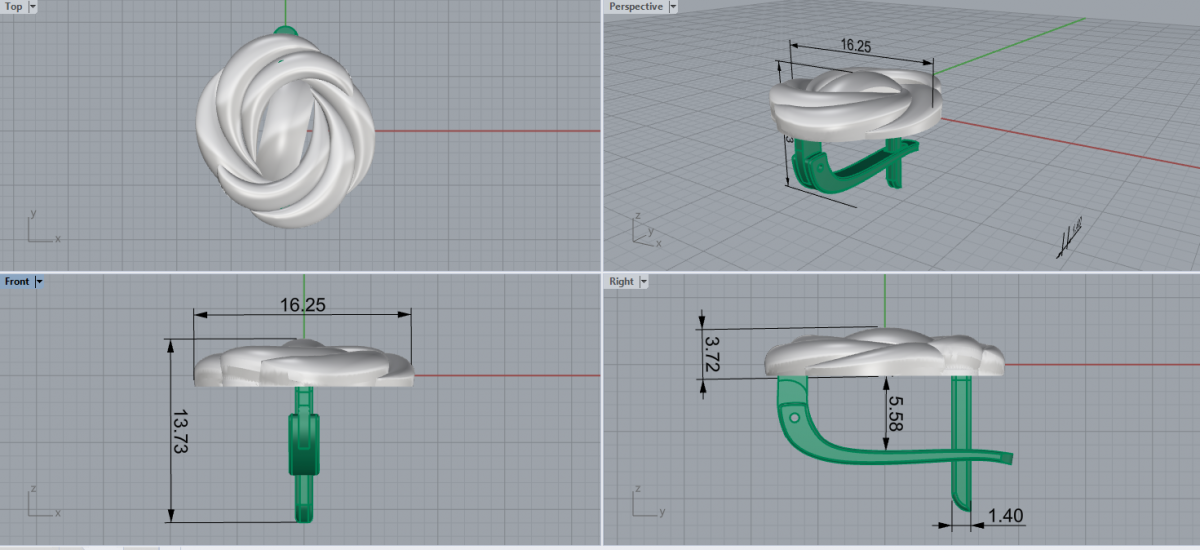Expand the Perspective viewport menu arrow
1200x550 pixels.
coord(672,7)
